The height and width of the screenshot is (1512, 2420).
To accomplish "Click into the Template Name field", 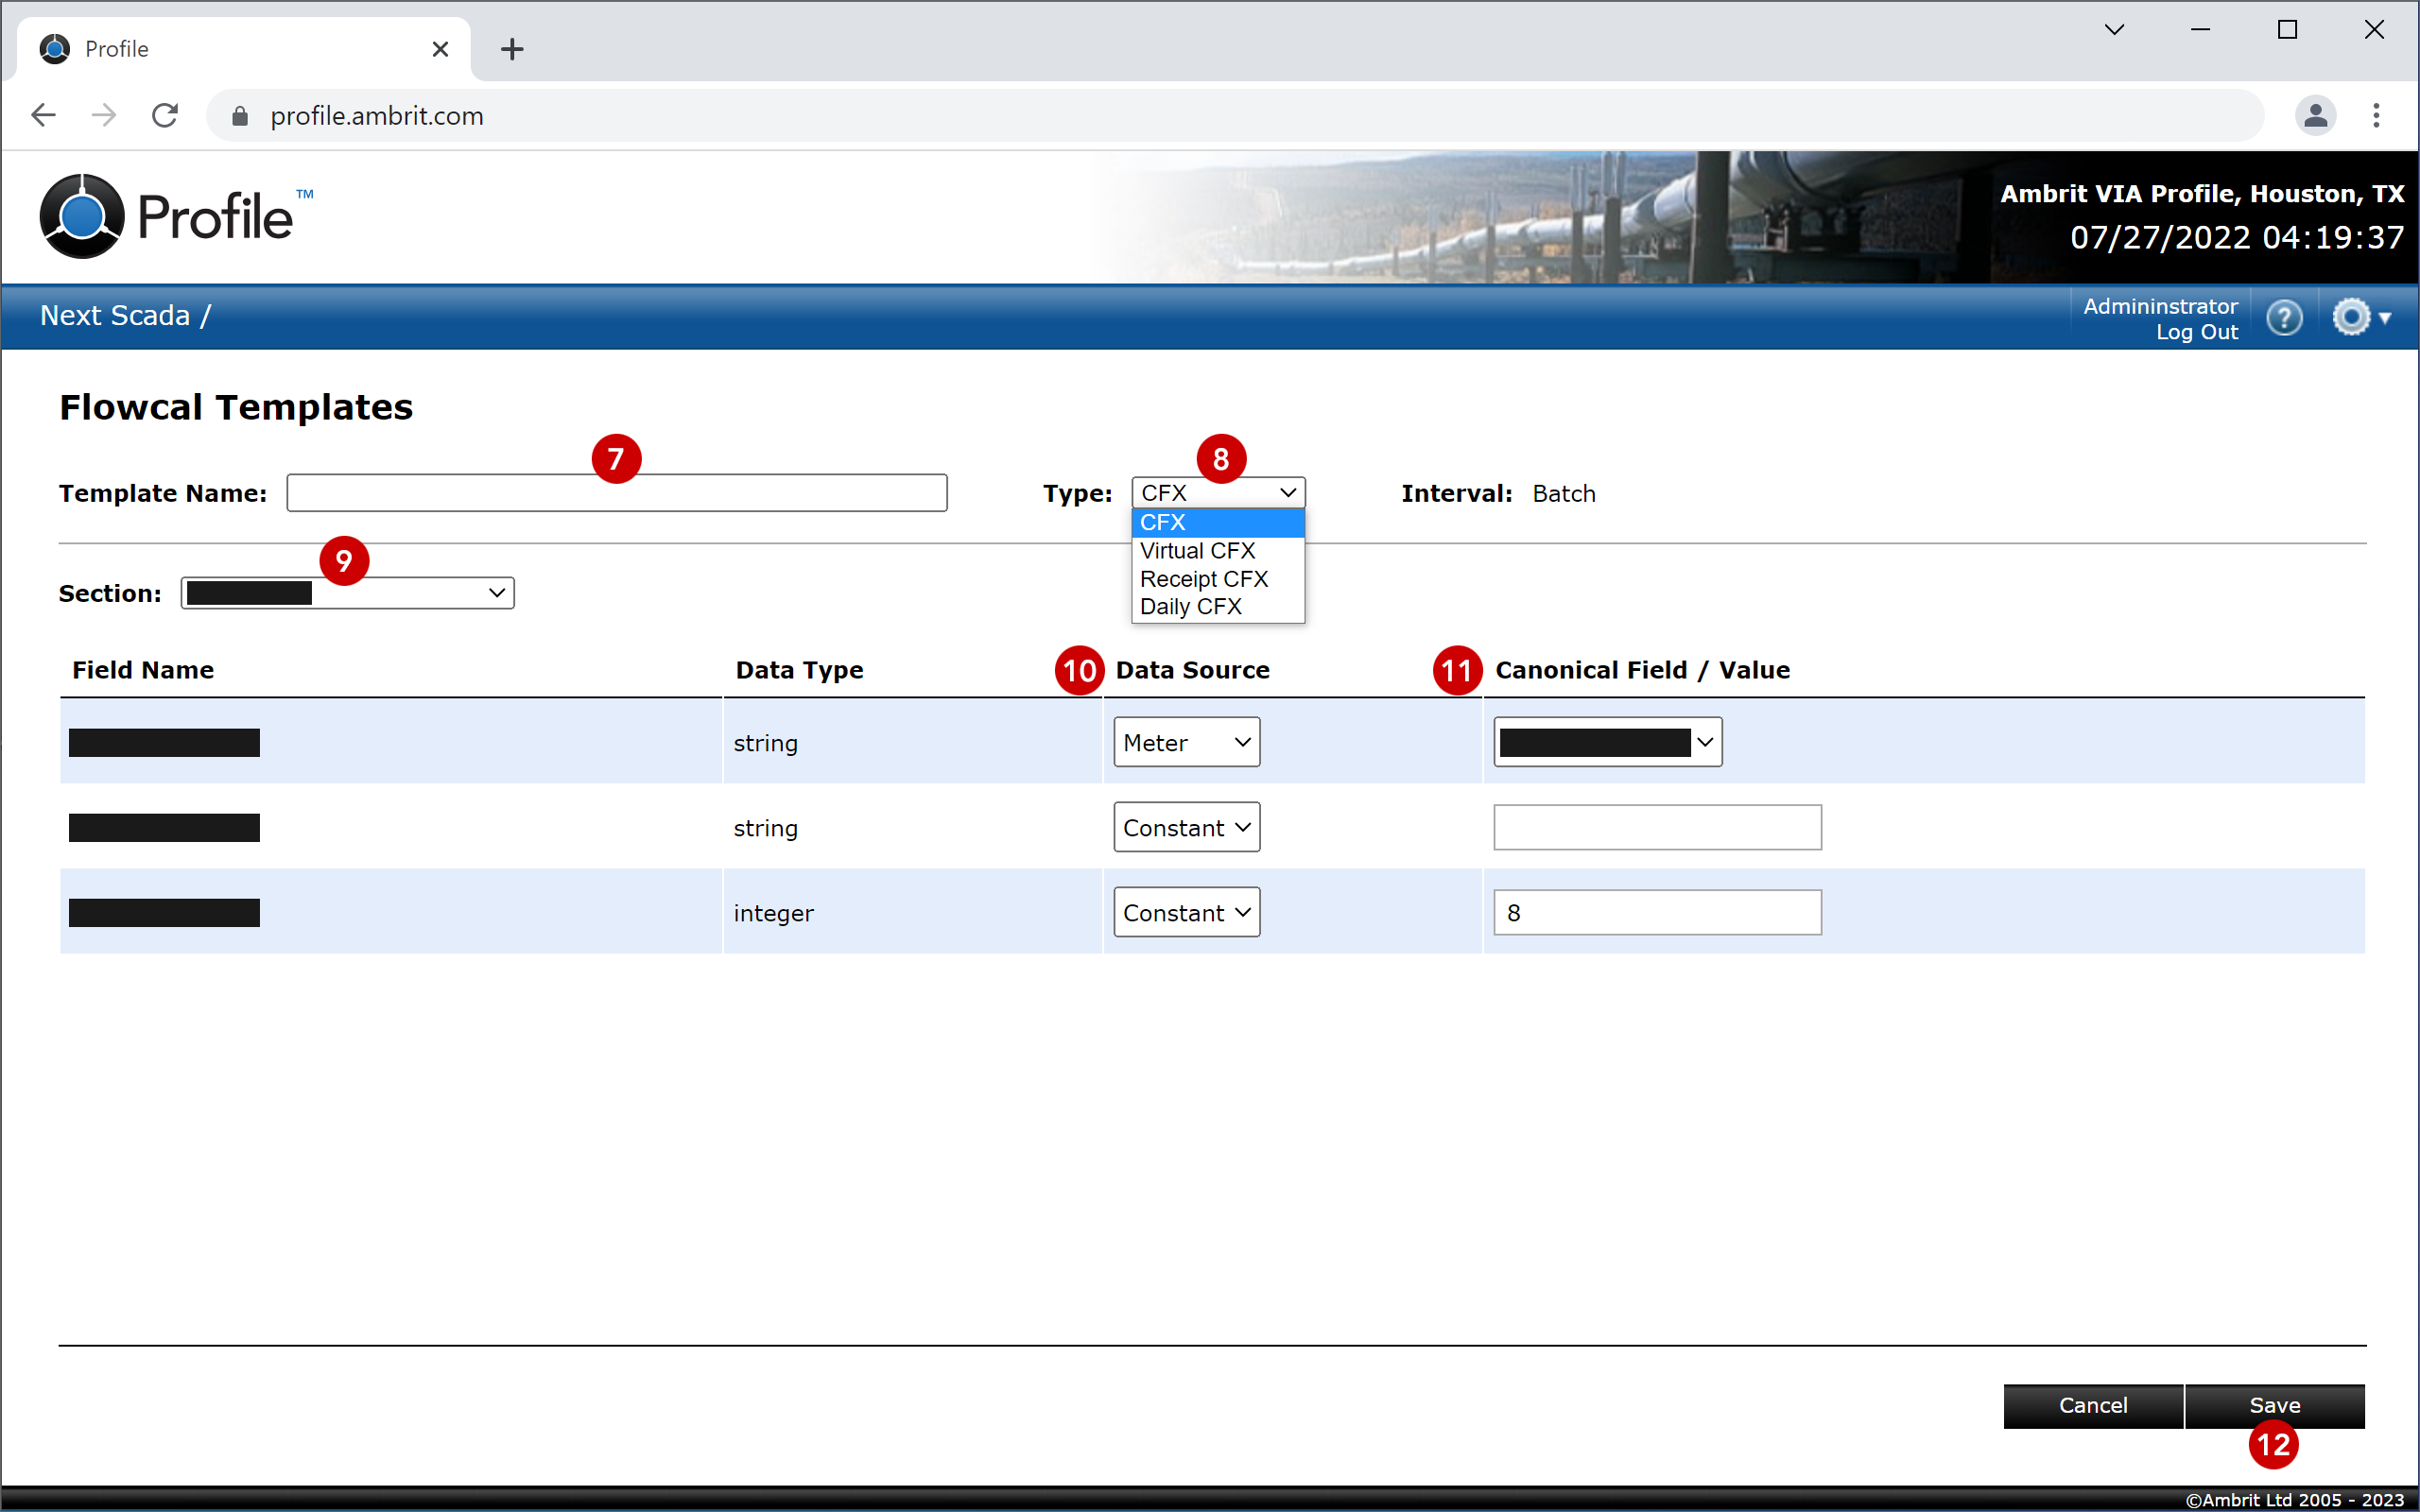I will pyautogui.click(x=617, y=493).
